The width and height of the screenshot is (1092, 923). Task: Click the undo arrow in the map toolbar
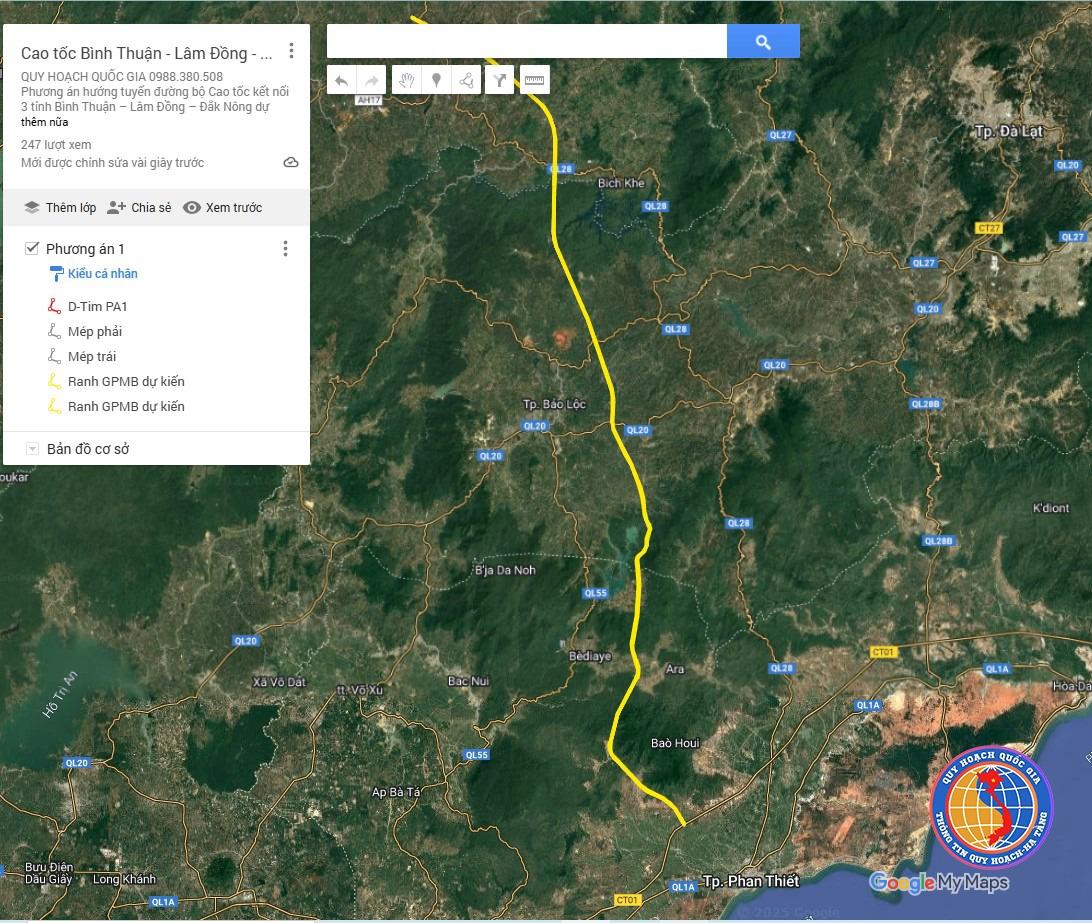click(x=342, y=81)
